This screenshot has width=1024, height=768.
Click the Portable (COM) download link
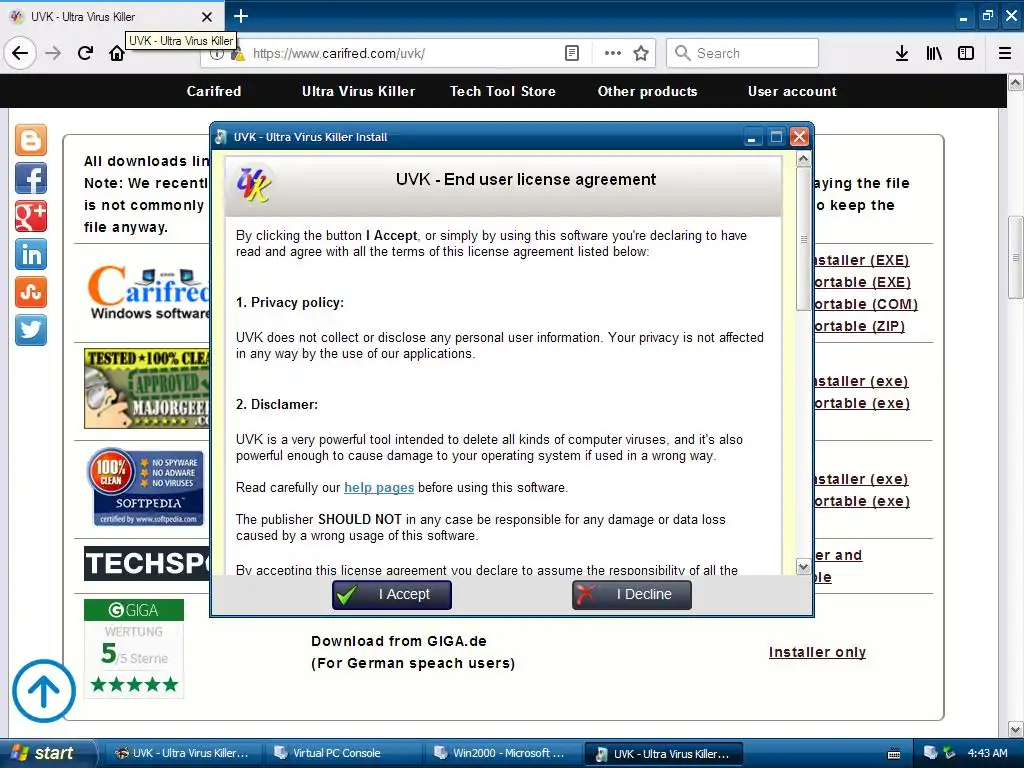tap(866, 304)
